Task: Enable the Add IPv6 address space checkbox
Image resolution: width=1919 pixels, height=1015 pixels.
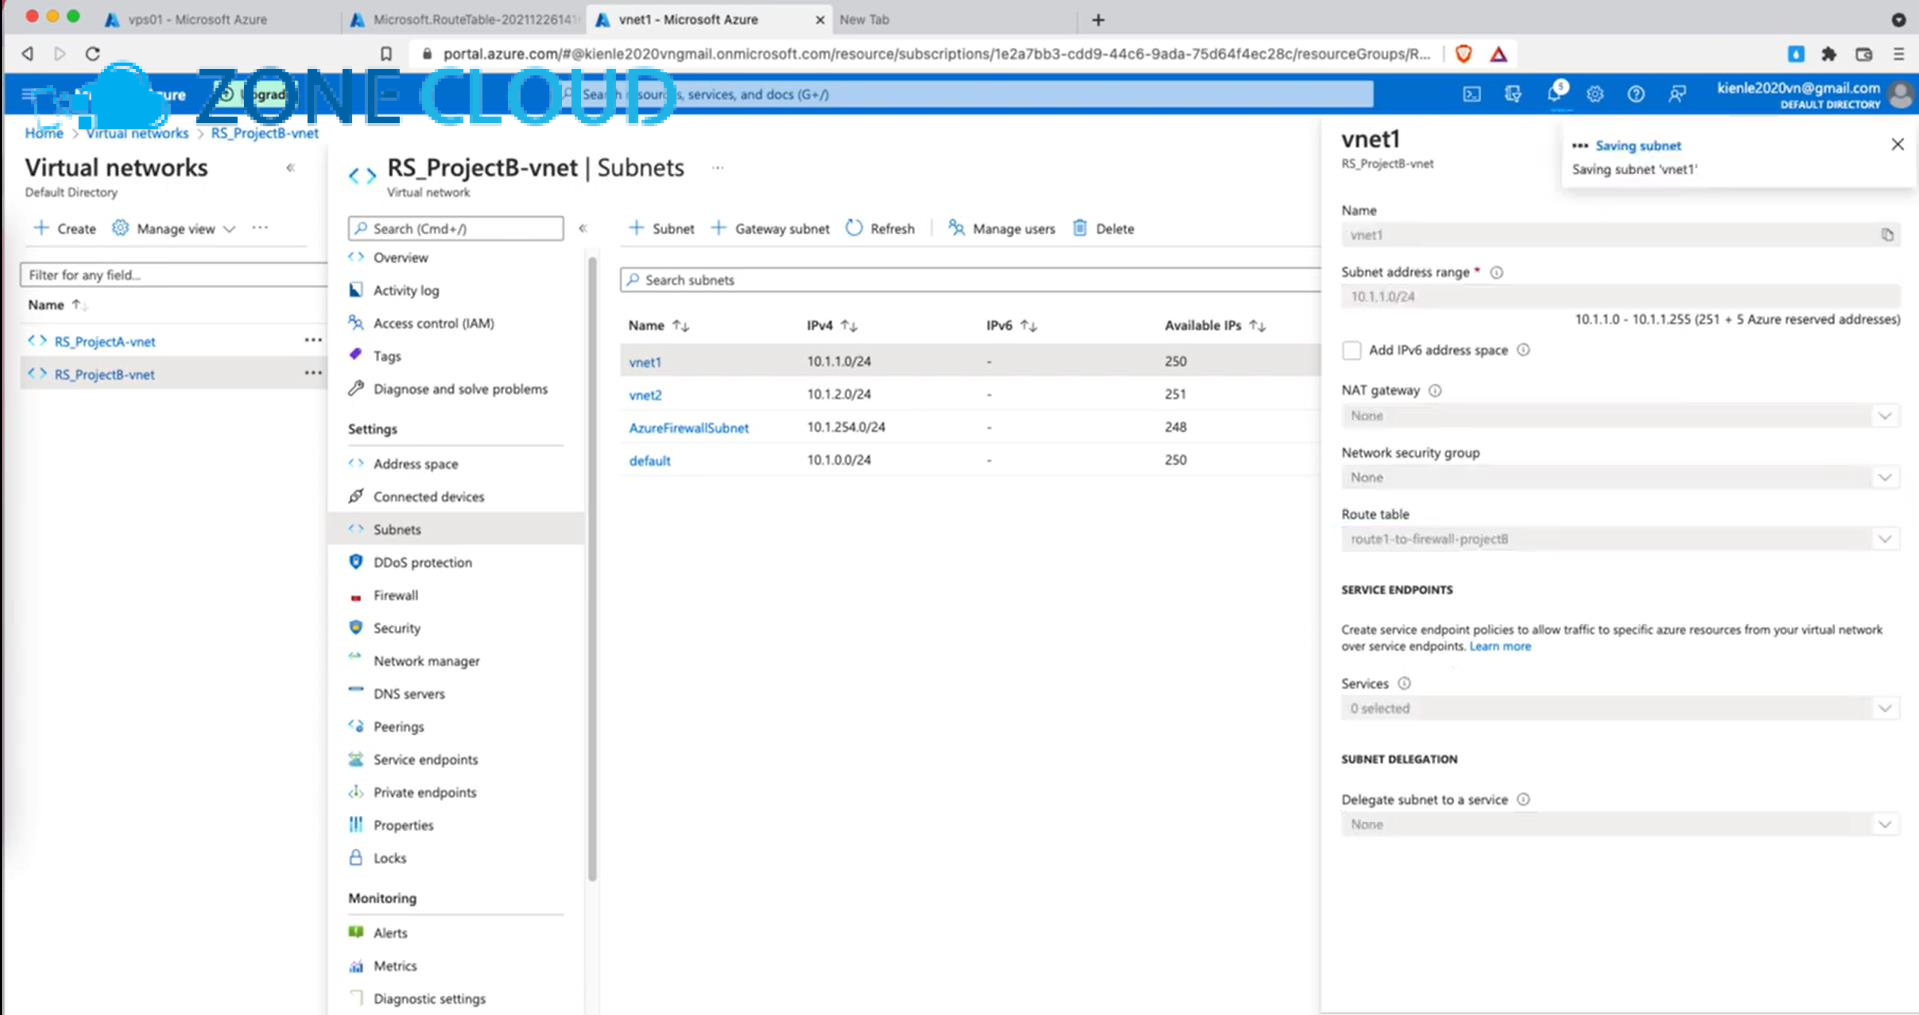Action: (x=1351, y=350)
